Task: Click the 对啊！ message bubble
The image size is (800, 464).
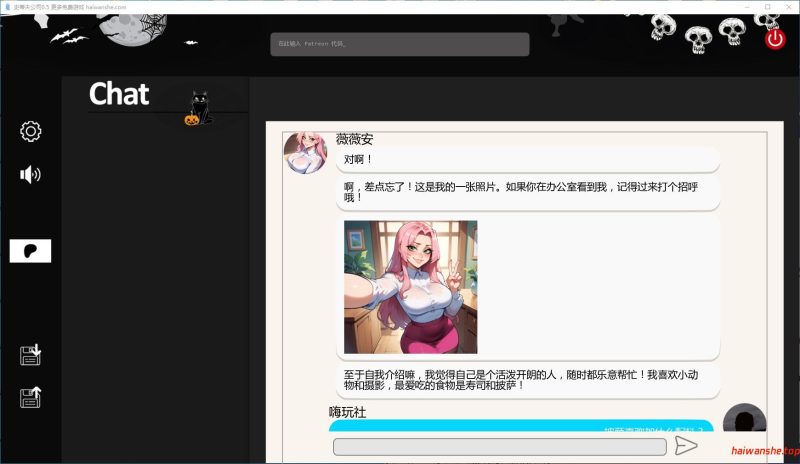Action: pyautogui.click(x=528, y=160)
